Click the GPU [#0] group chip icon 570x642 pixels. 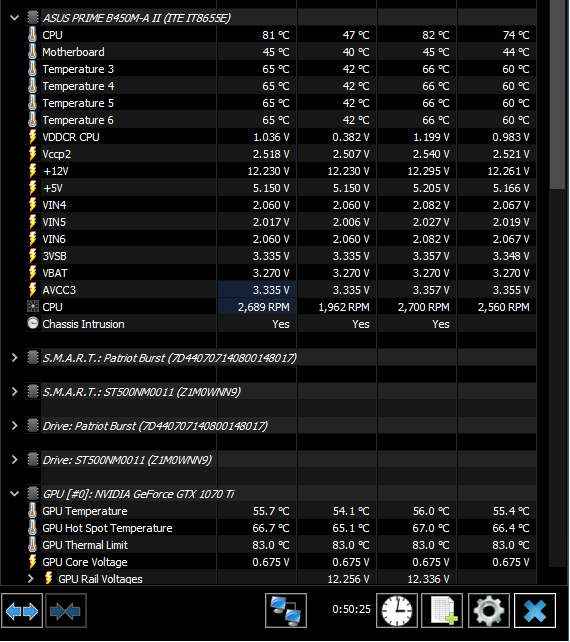(33, 494)
